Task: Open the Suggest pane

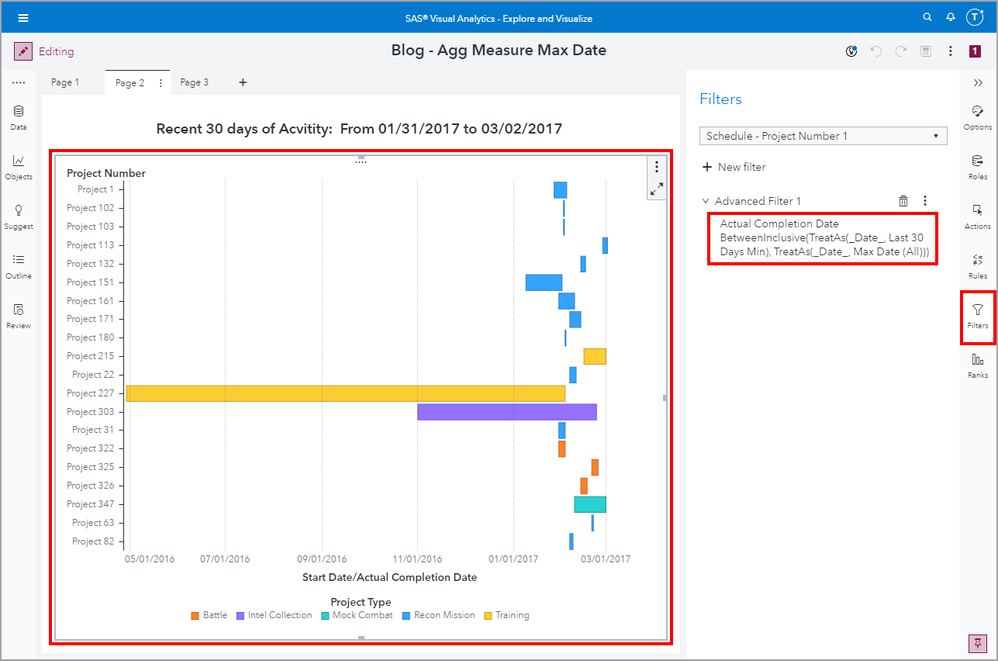Action: 18,217
